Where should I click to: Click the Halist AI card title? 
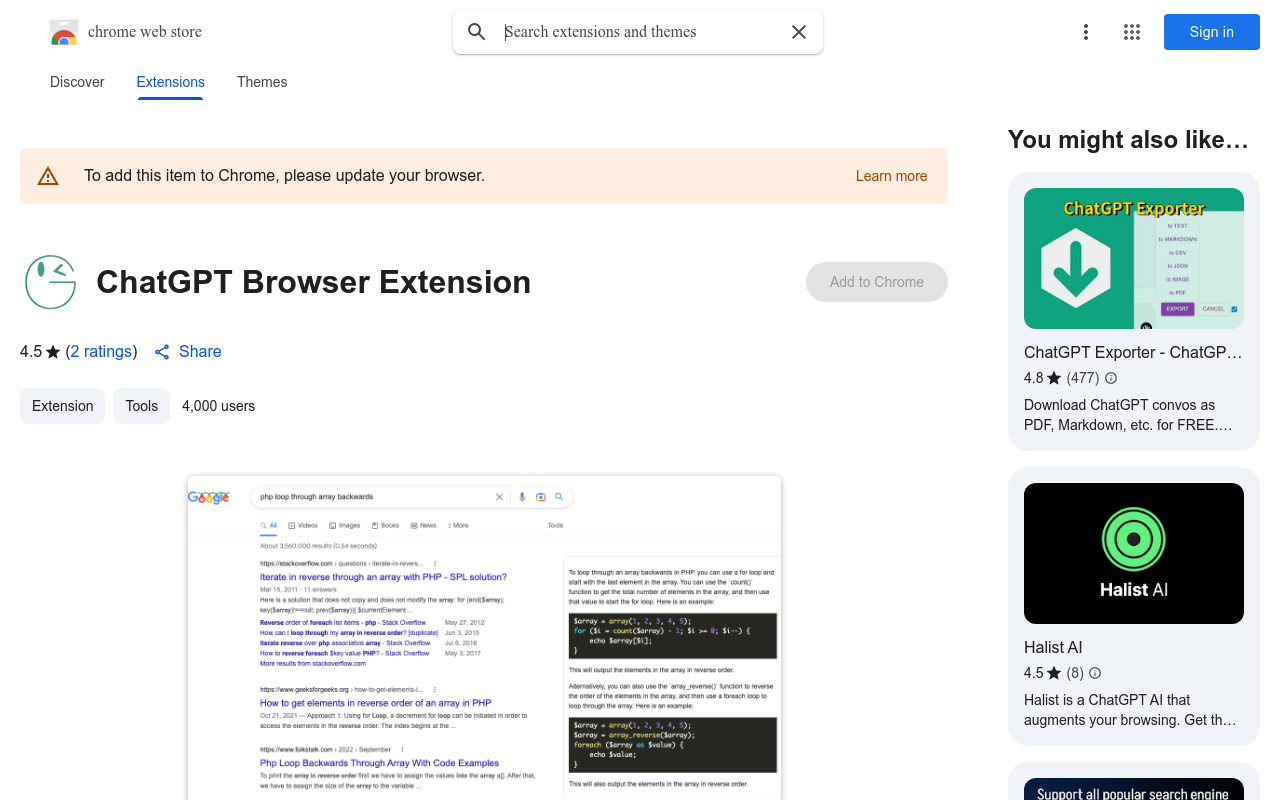1053,647
